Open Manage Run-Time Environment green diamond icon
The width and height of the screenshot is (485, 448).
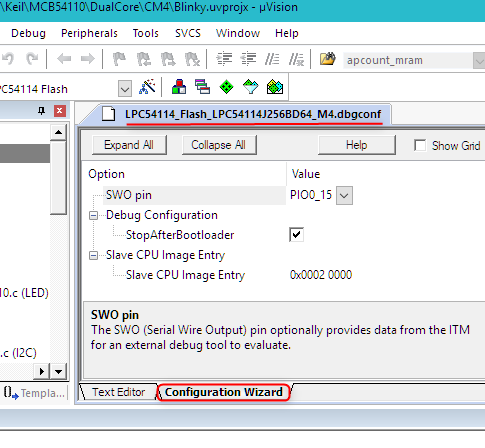227,87
